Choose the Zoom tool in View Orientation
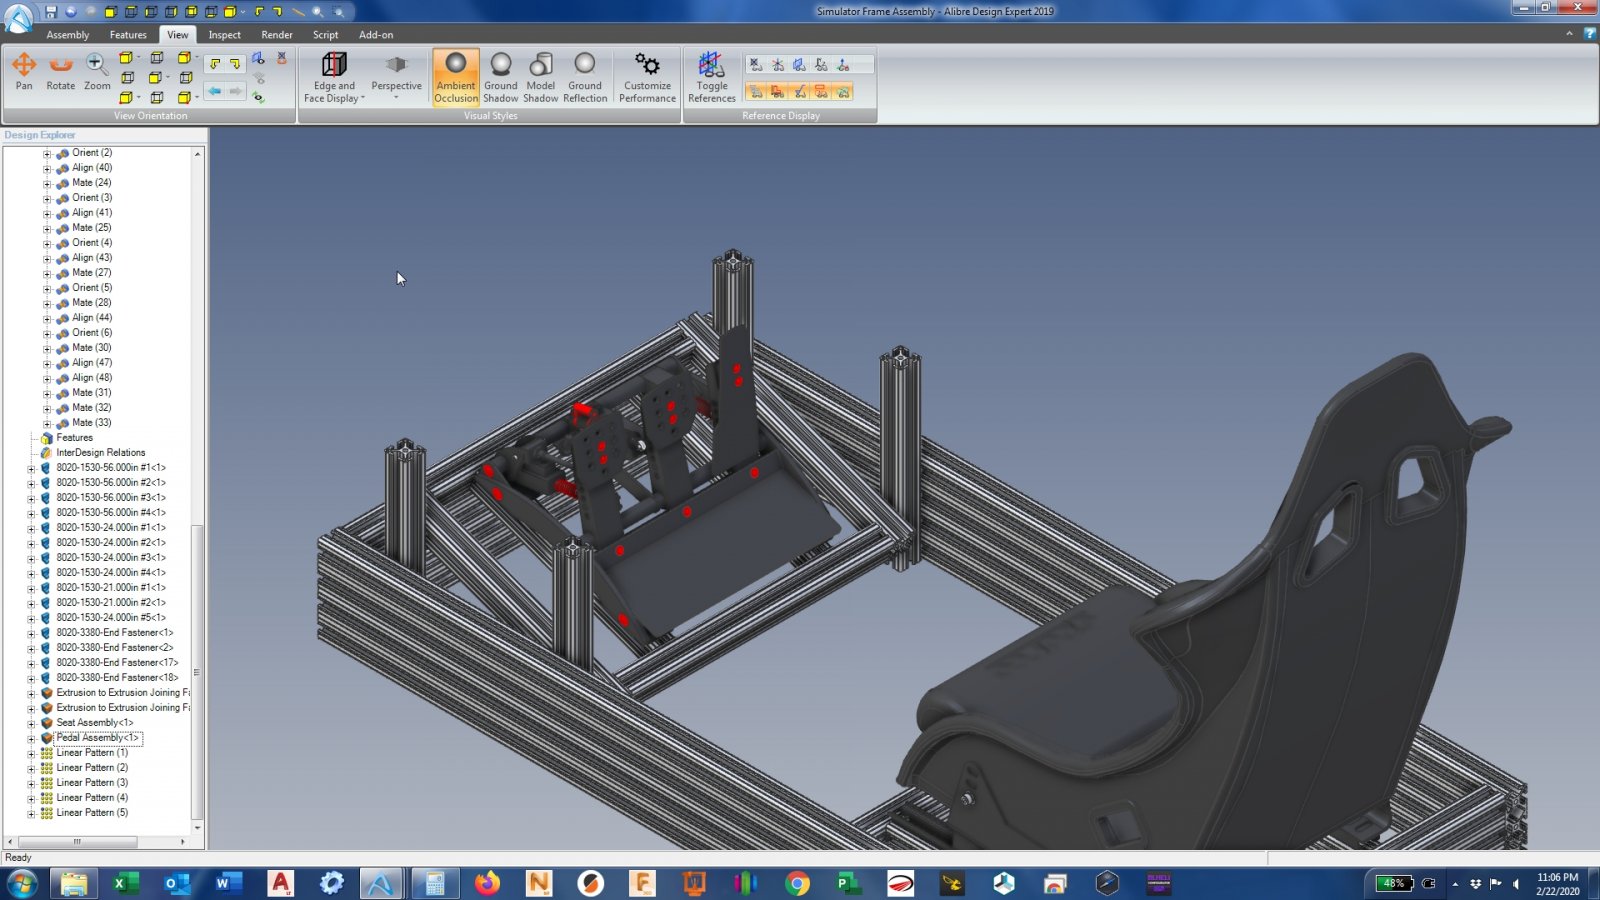The width and height of the screenshot is (1600, 900). click(97, 72)
